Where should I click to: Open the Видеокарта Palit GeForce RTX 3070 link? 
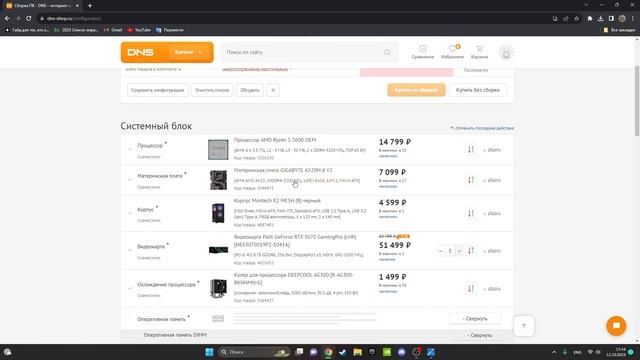pos(295,241)
